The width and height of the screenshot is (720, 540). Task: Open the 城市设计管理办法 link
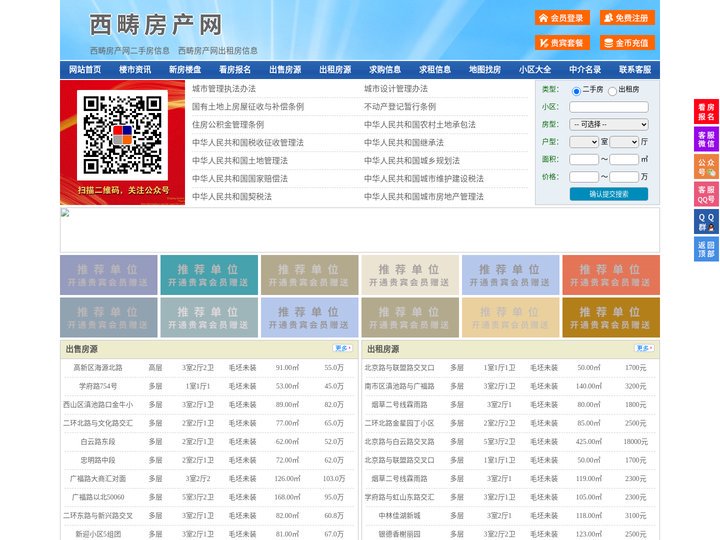(x=396, y=89)
